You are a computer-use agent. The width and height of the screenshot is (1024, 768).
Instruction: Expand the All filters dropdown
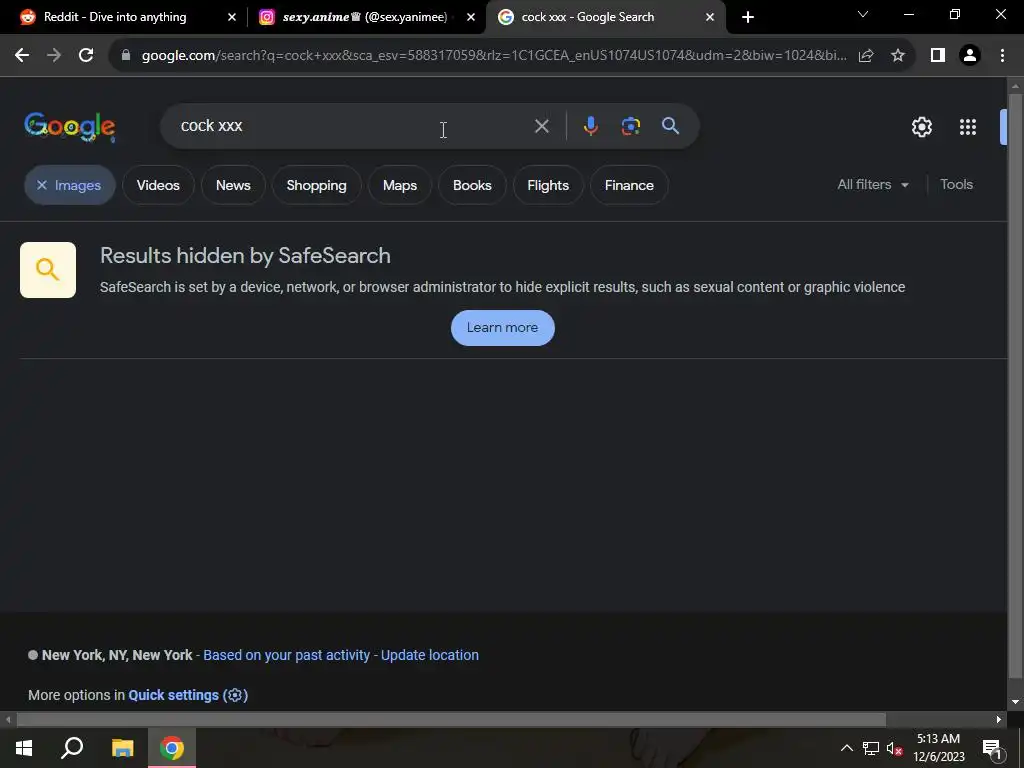coord(872,185)
